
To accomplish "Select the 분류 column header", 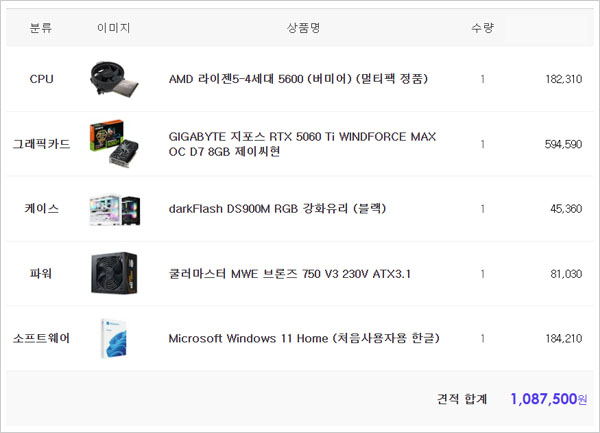I will pyautogui.click(x=41, y=28).
